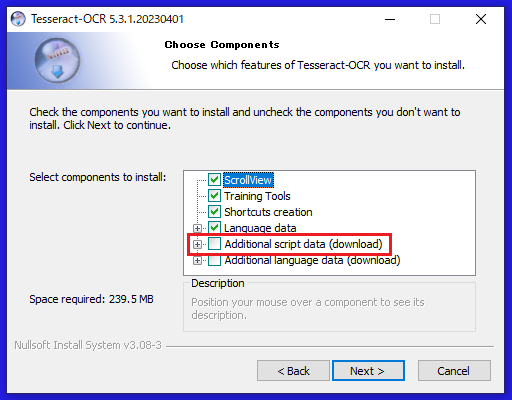
Task: Select the ScrollView component label
Action: pyautogui.click(x=248, y=180)
